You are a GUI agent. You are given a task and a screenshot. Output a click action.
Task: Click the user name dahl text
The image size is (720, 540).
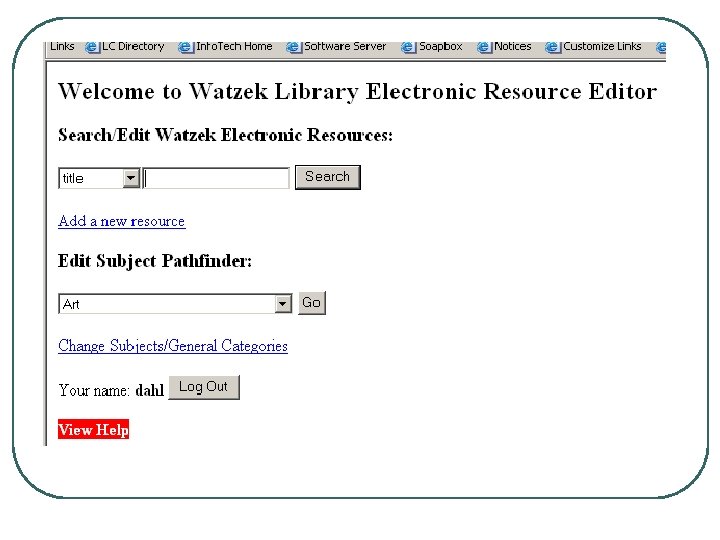pos(150,390)
